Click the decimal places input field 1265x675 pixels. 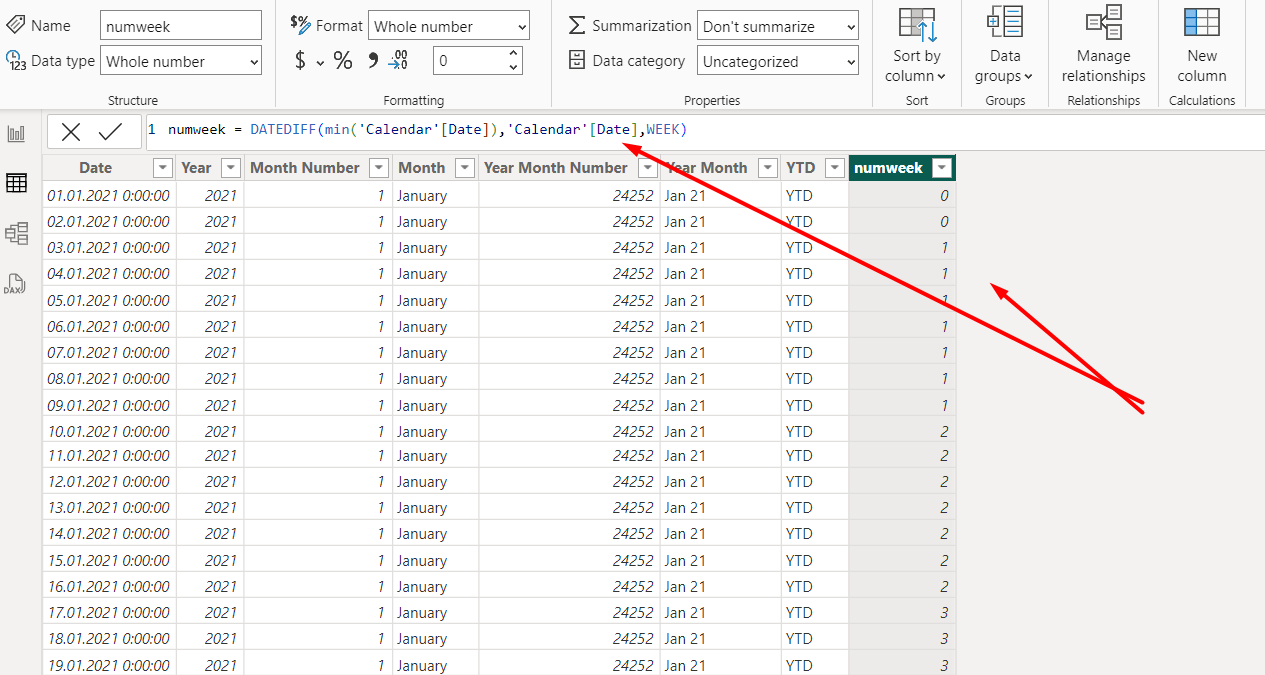[470, 61]
